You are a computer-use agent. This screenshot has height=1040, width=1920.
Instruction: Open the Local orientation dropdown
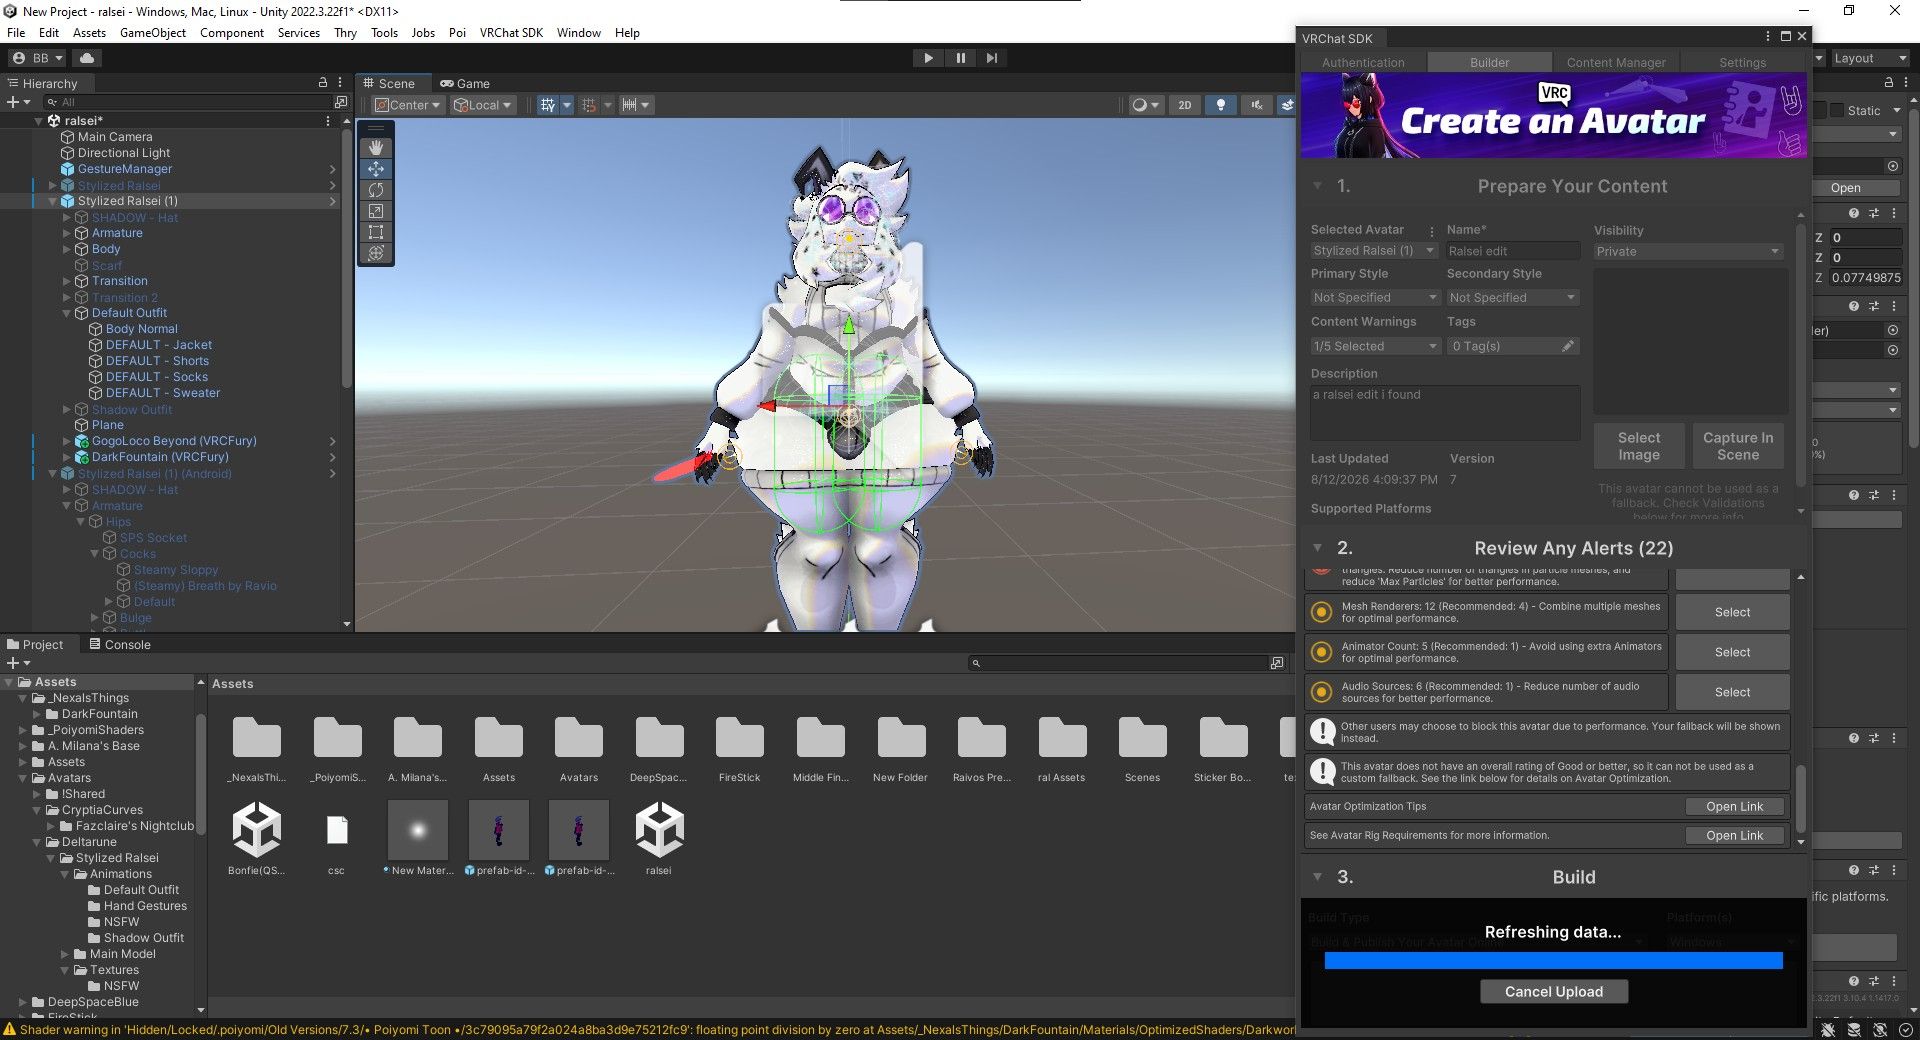pos(483,105)
